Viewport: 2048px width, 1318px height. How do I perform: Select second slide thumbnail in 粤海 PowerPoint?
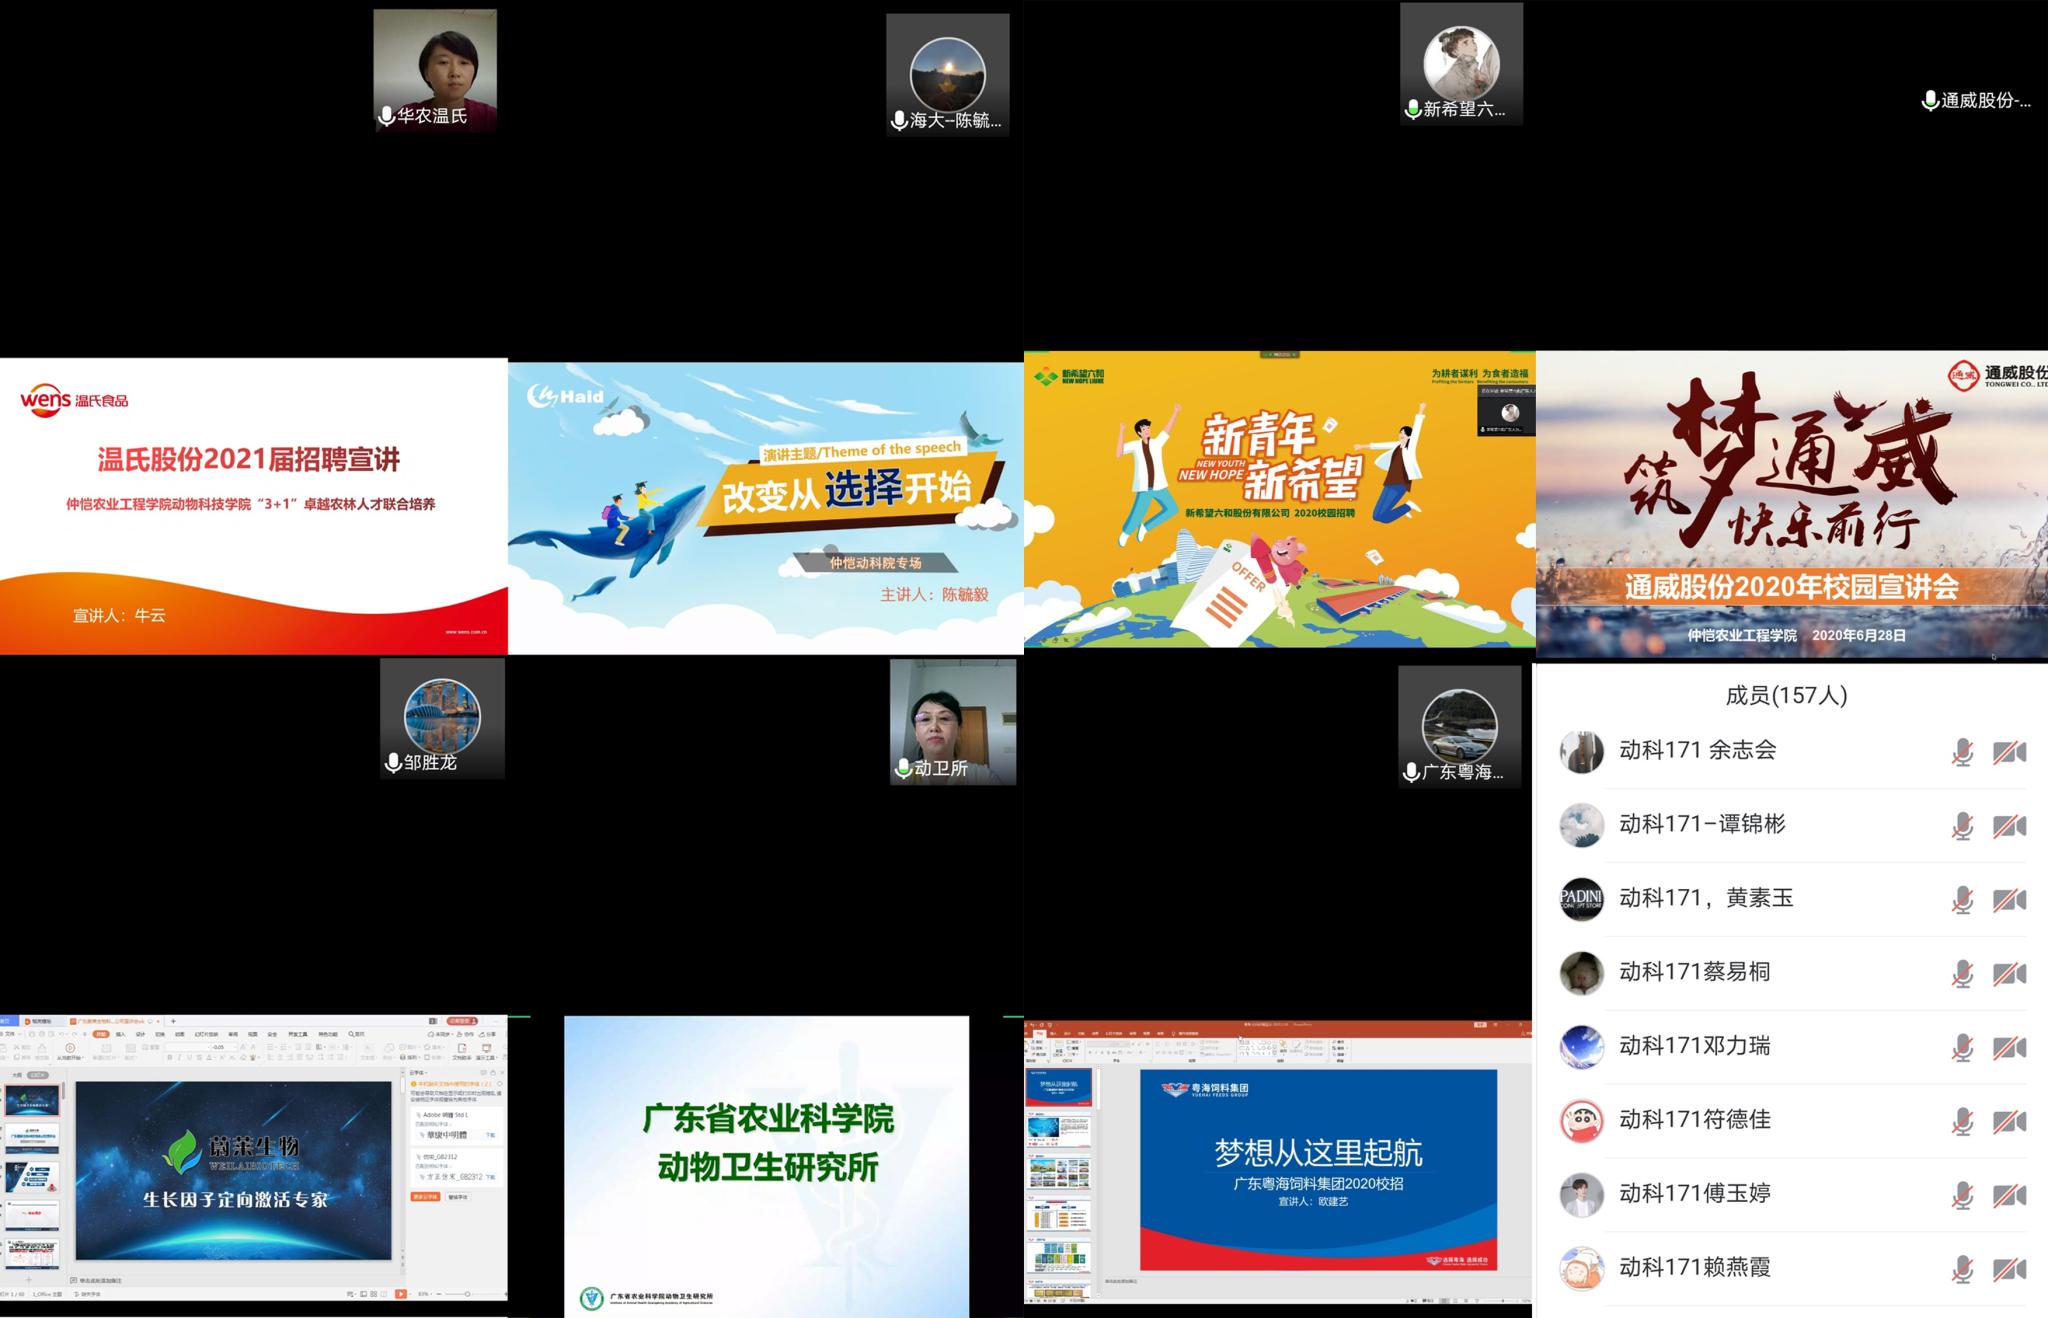(1060, 1128)
